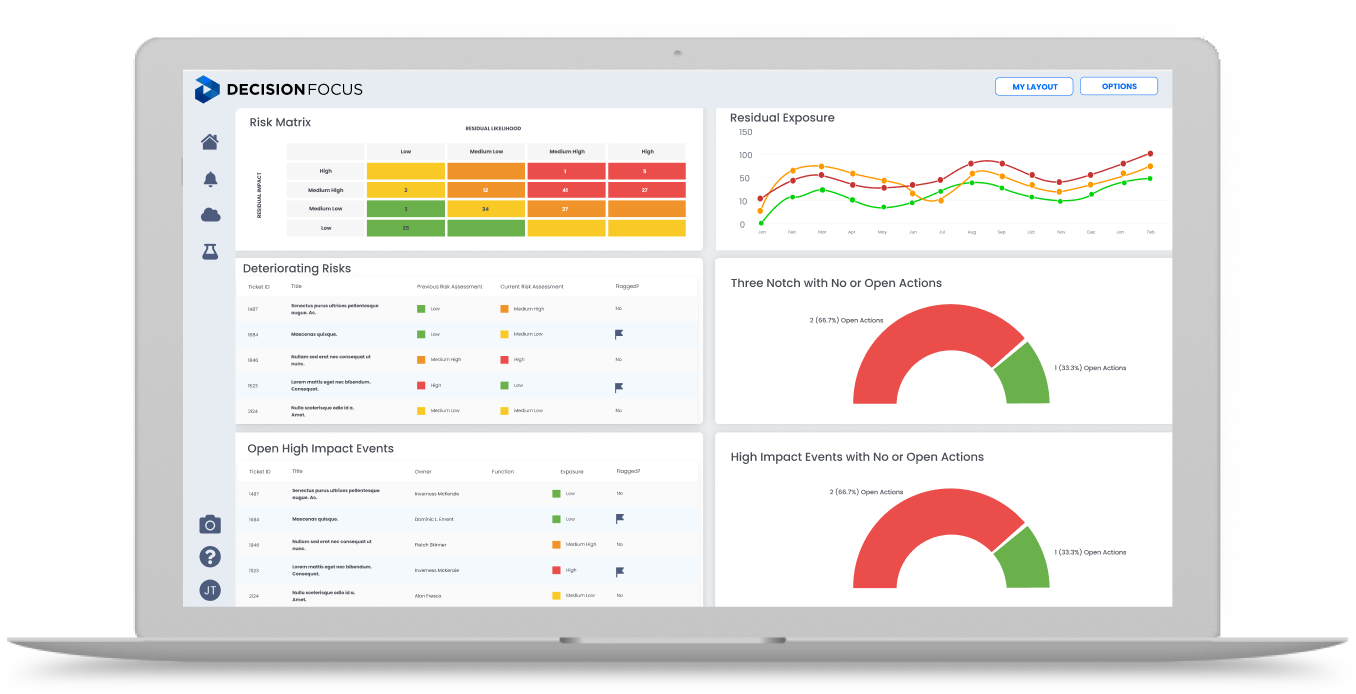Click the camera snapshot icon
The image size is (1356, 694).
210,524
